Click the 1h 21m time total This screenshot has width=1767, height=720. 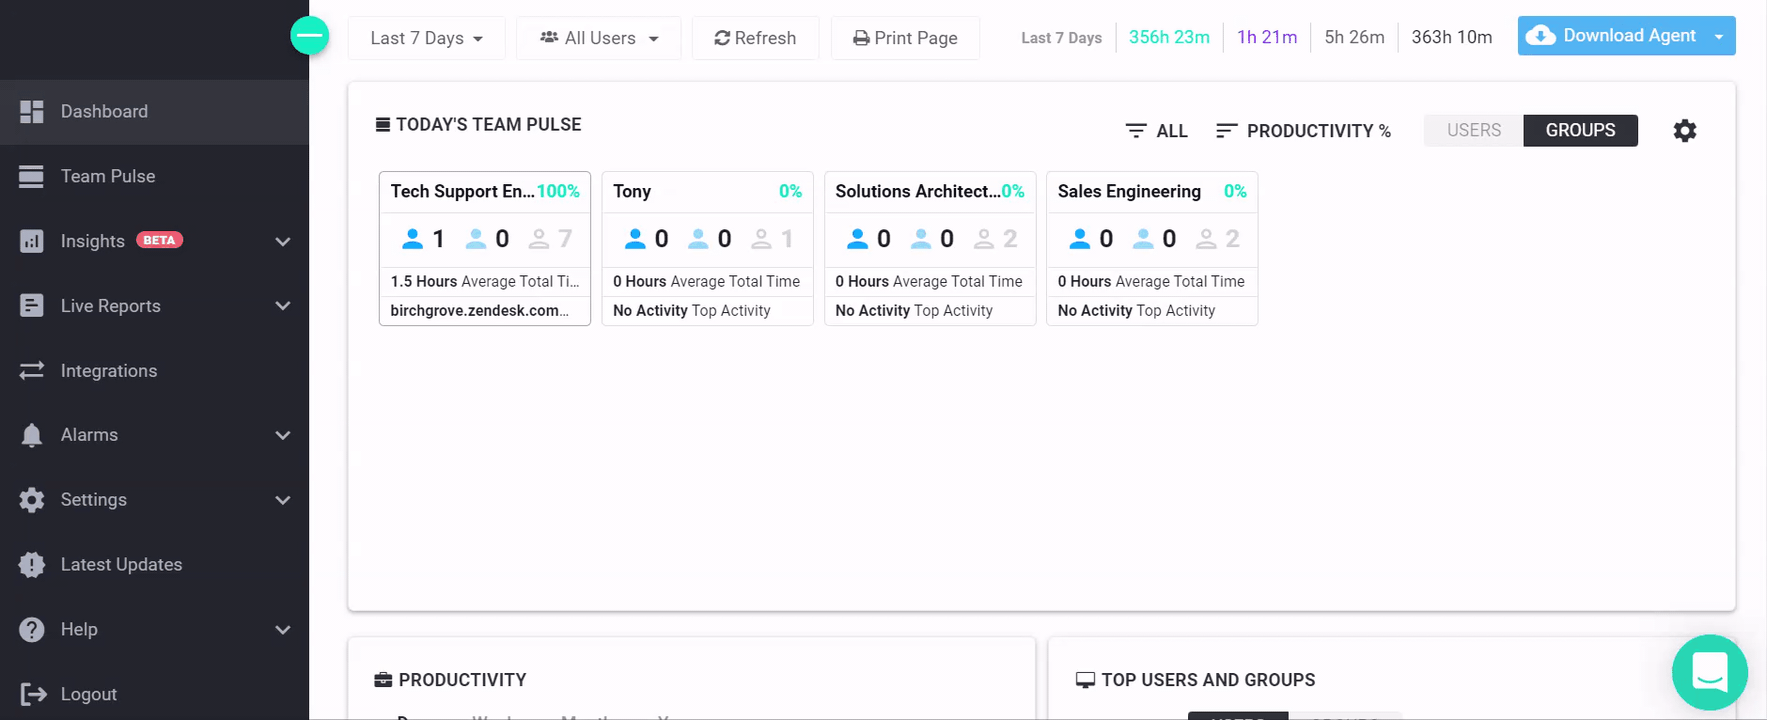click(x=1267, y=38)
